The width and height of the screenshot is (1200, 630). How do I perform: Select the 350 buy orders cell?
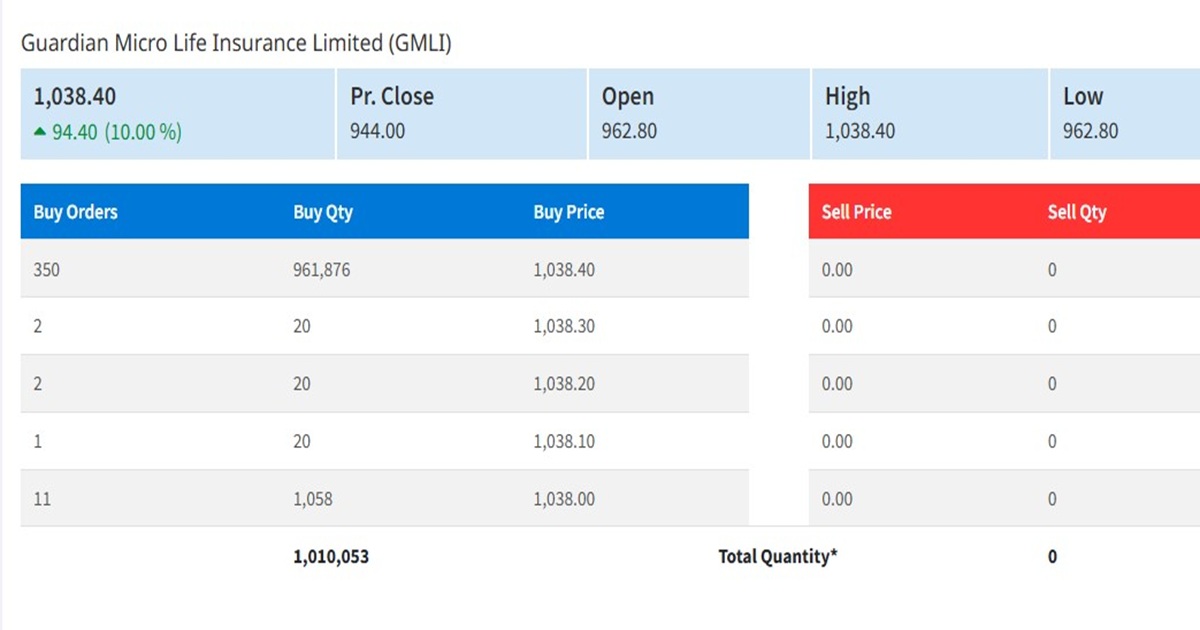click(x=47, y=270)
